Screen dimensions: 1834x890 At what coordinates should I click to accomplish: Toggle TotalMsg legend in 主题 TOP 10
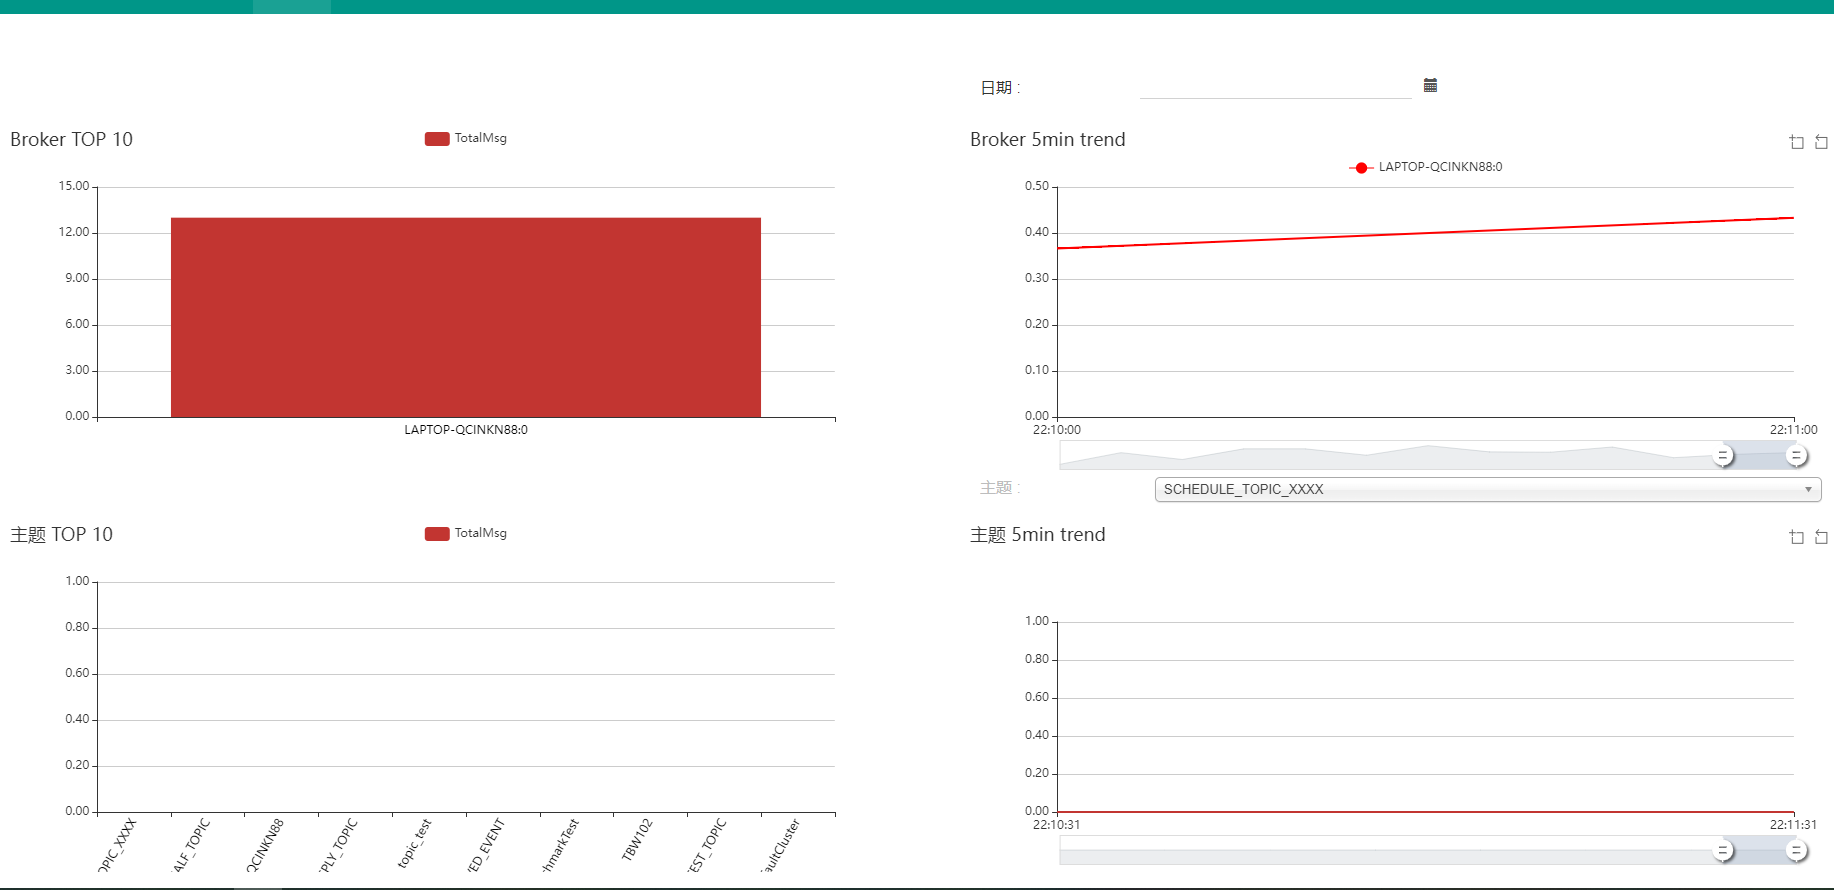466,533
